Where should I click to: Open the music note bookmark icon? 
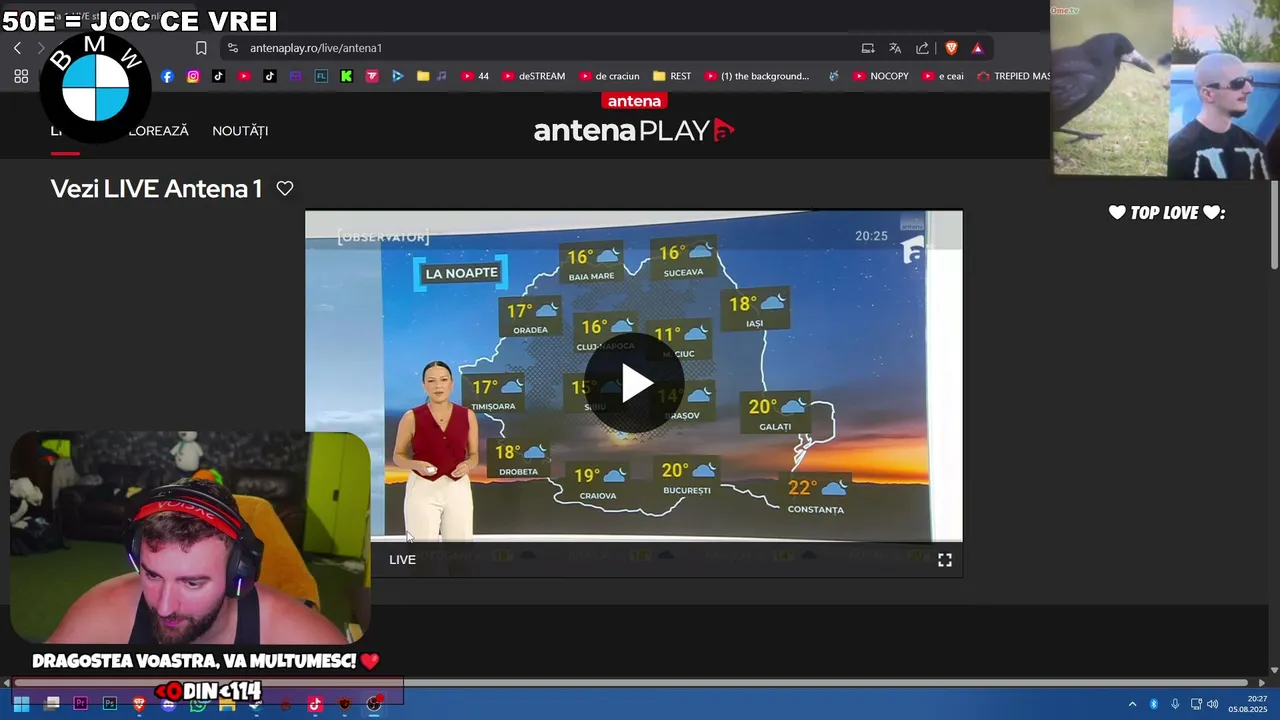pos(442,76)
